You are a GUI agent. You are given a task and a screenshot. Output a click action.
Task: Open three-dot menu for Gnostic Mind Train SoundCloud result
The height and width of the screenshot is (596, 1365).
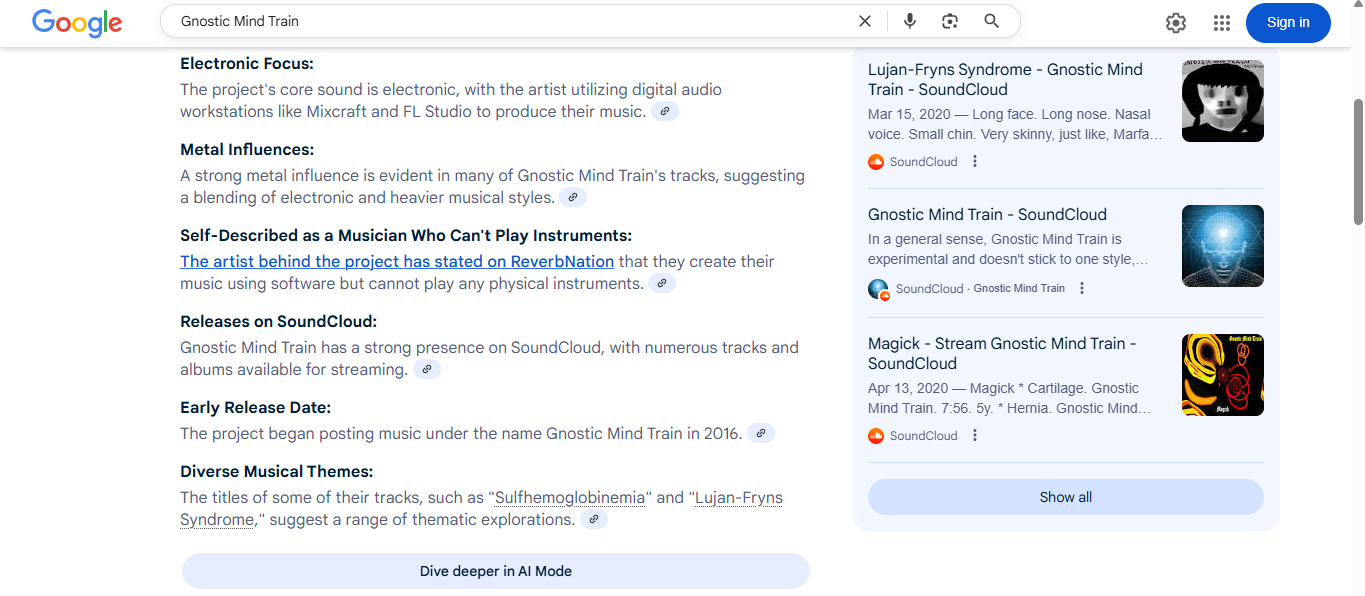click(1082, 288)
